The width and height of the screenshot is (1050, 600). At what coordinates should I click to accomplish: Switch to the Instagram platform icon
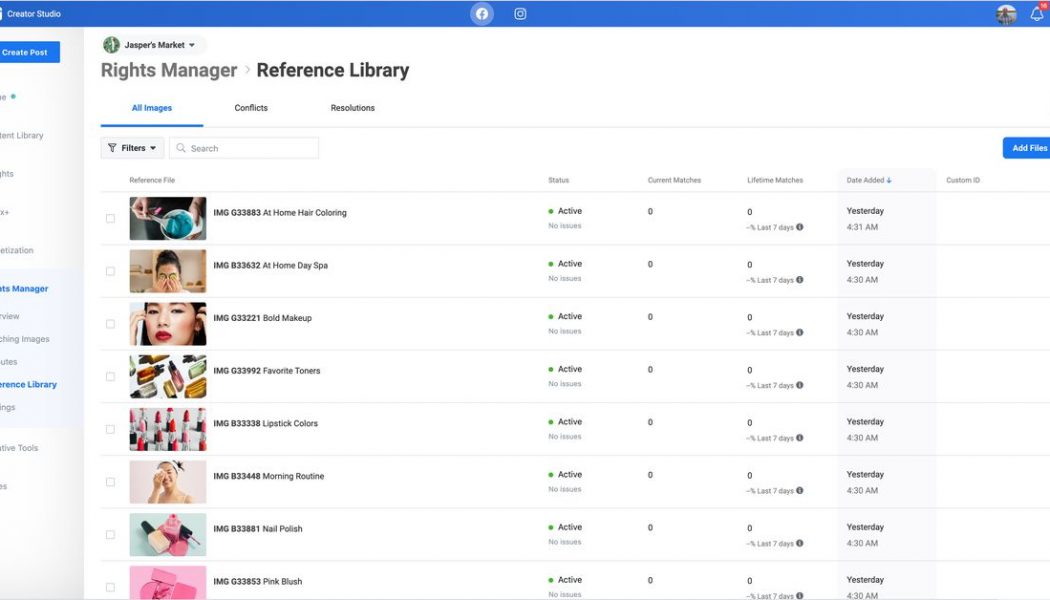520,14
